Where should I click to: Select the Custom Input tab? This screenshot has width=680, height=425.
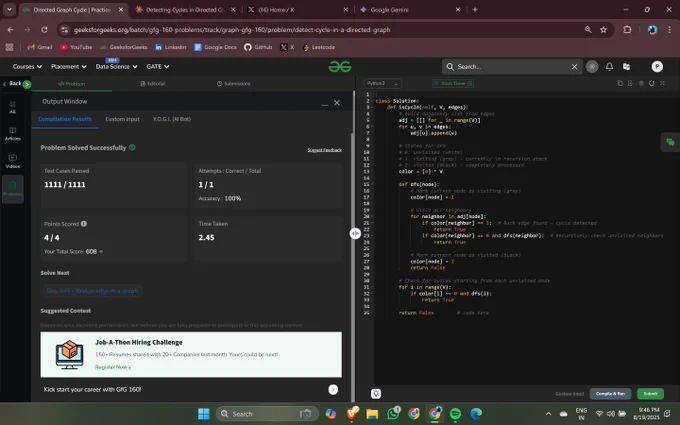(122, 119)
